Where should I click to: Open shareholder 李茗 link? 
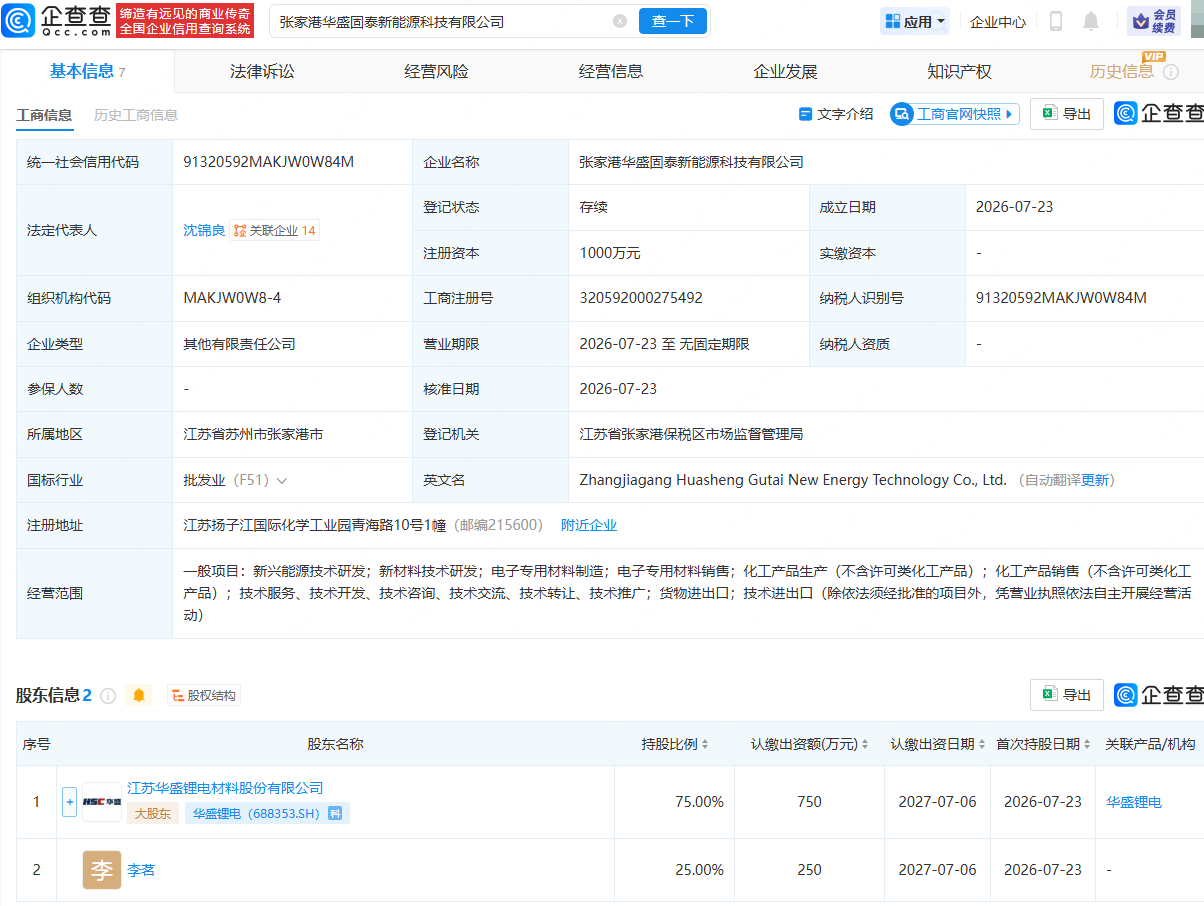point(141,870)
